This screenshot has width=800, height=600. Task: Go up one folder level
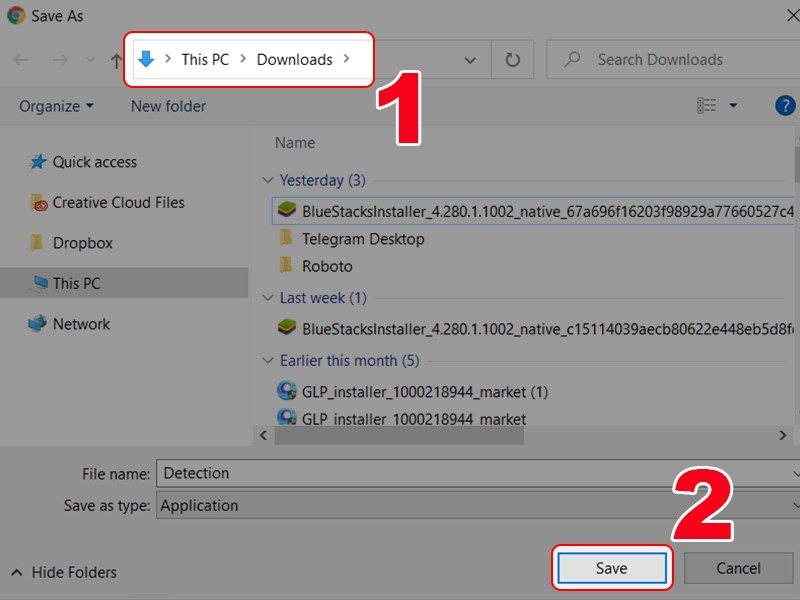(116, 61)
